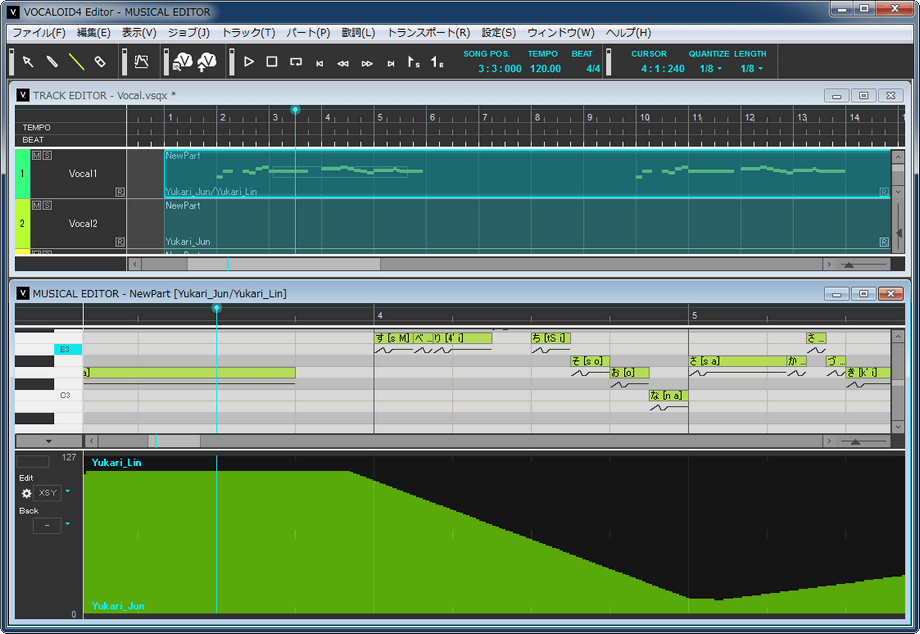
Task: Toggle R icon at Vocal1 part right end
Action: click(x=884, y=192)
